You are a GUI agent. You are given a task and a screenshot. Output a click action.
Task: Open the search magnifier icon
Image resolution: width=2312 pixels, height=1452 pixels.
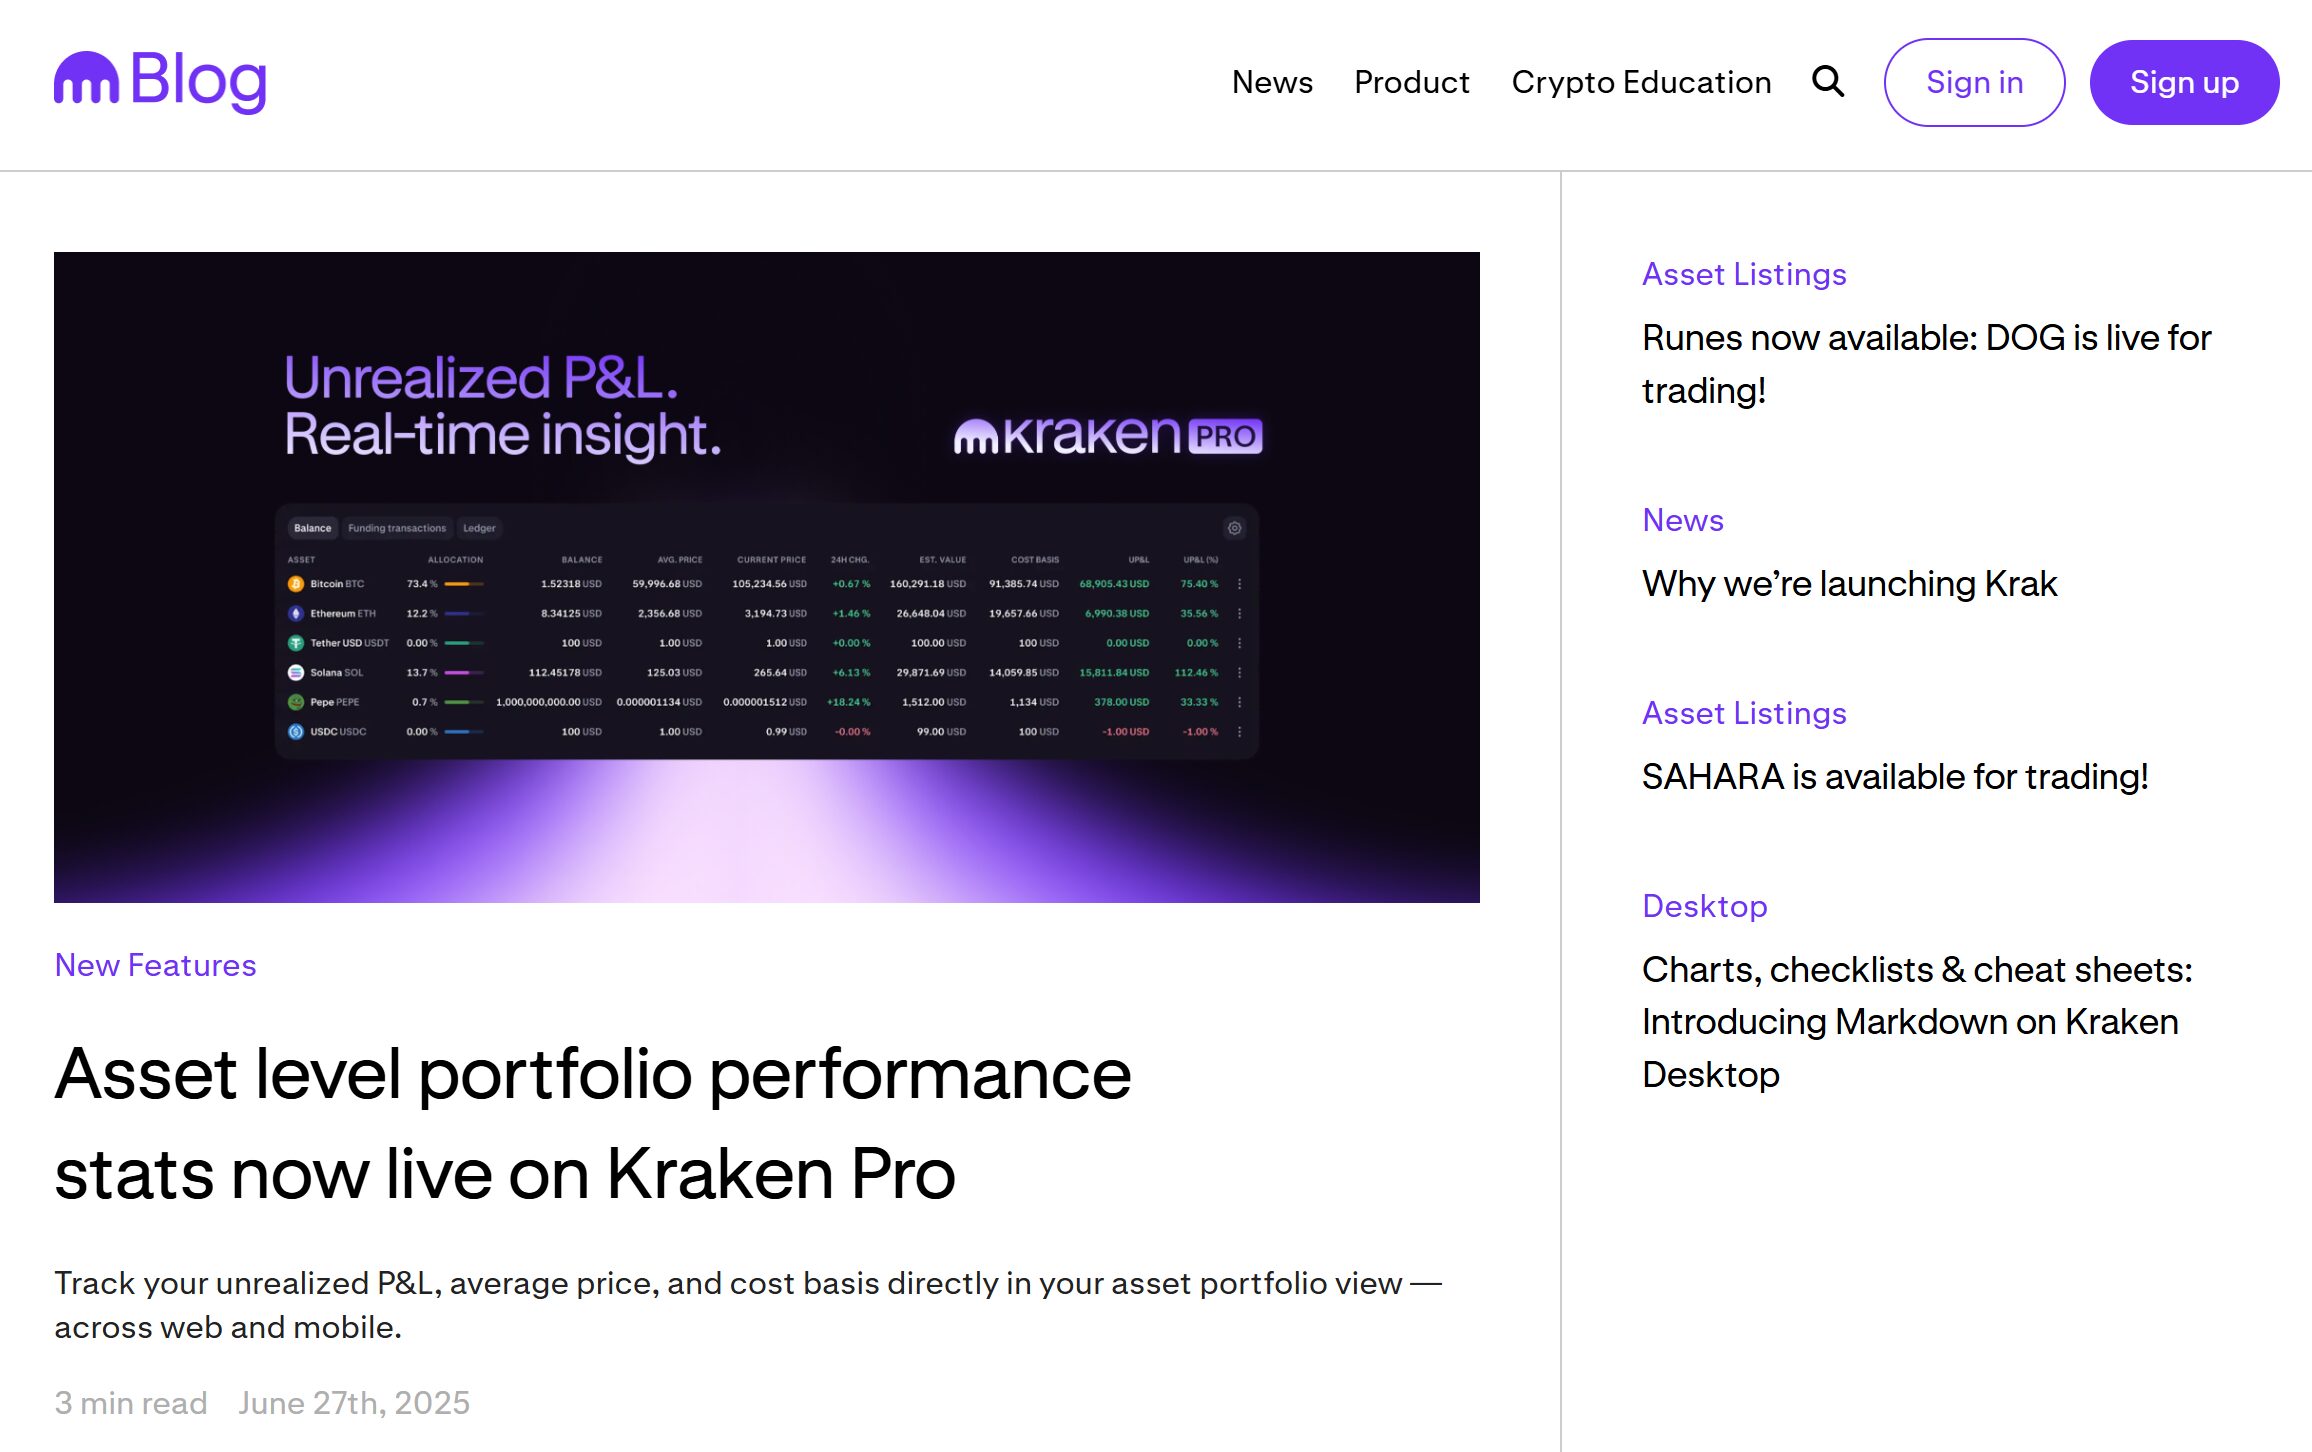pyautogui.click(x=1827, y=81)
